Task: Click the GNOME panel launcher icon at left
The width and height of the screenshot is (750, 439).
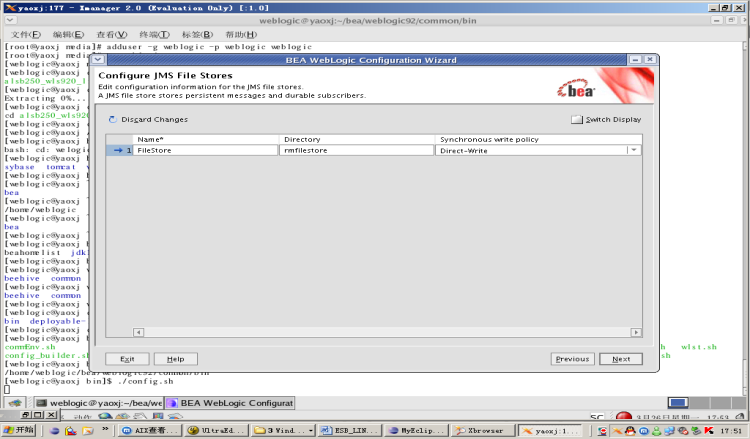Action: coord(15,403)
